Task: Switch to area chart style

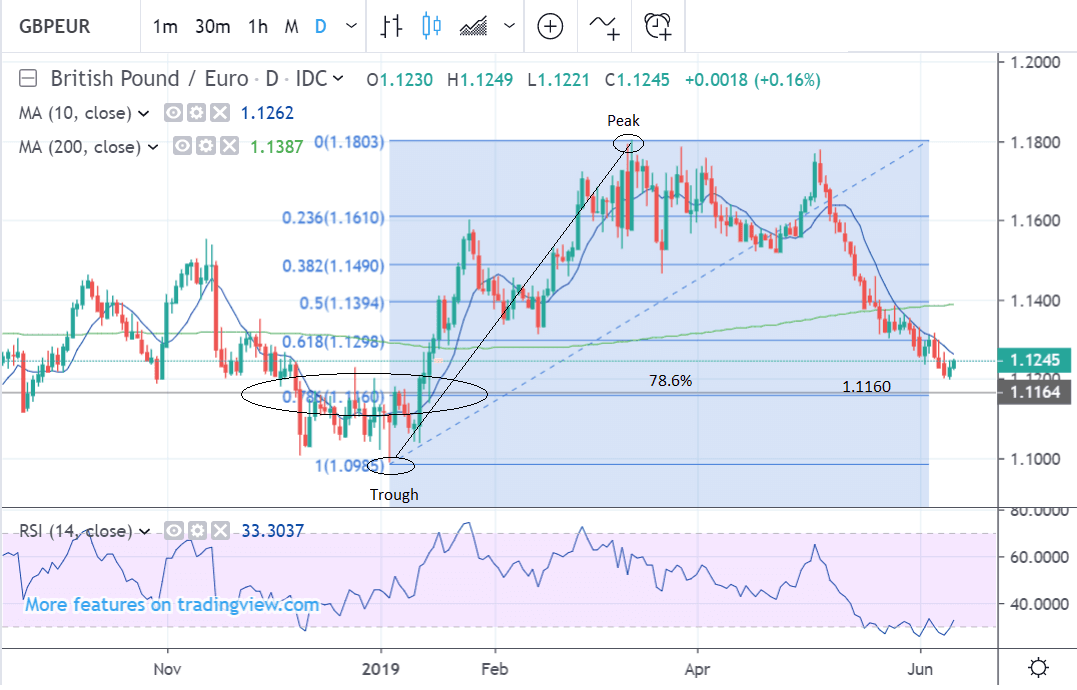Action: tap(473, 27)
